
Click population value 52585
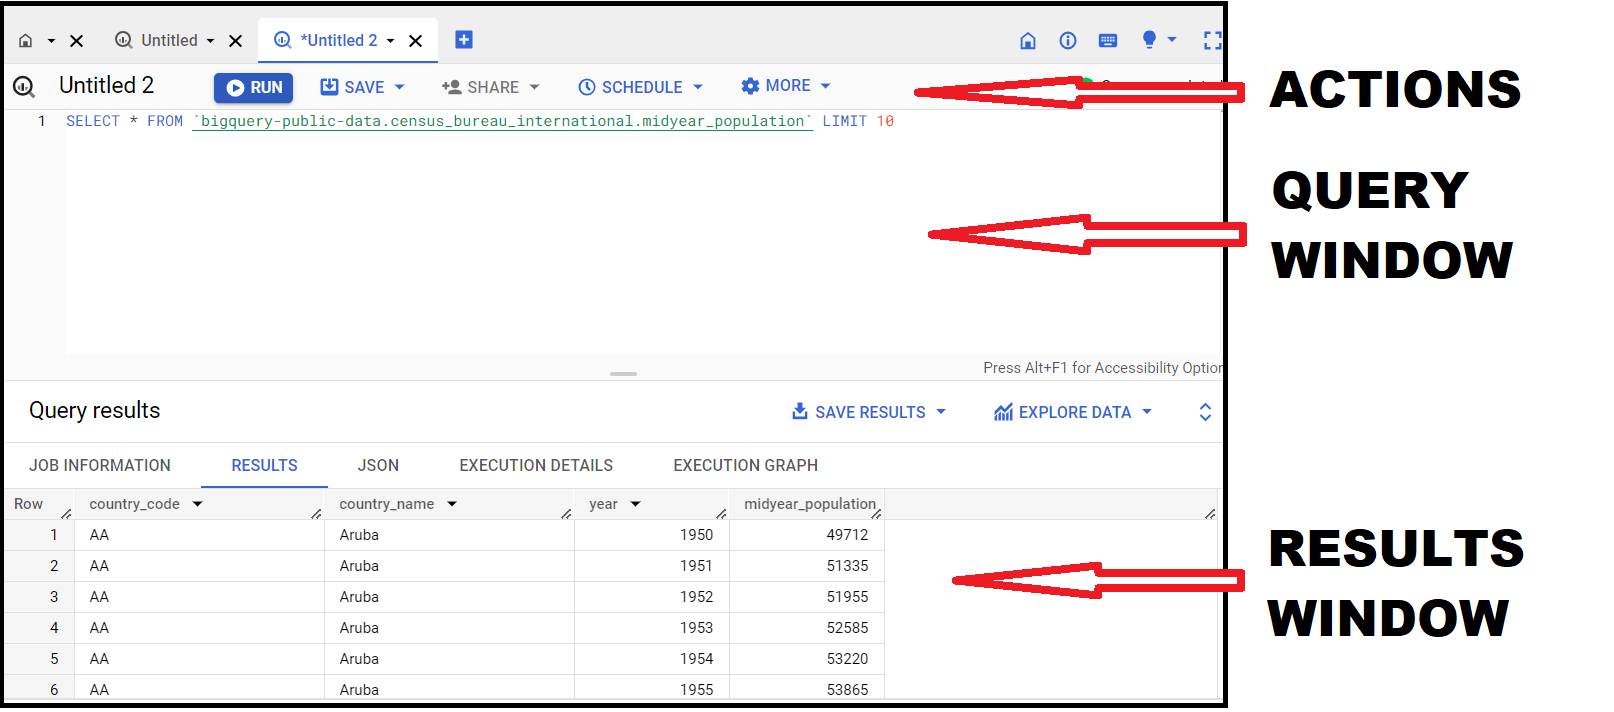pyautogui.click(x=847, y=628)
